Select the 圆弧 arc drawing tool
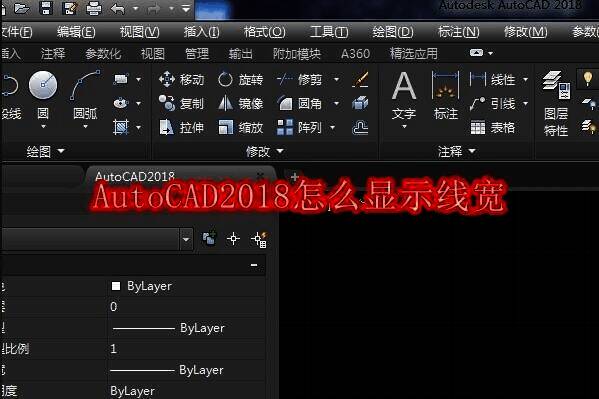Viewport: 599px width, 399px height. [x=85, y=85]
